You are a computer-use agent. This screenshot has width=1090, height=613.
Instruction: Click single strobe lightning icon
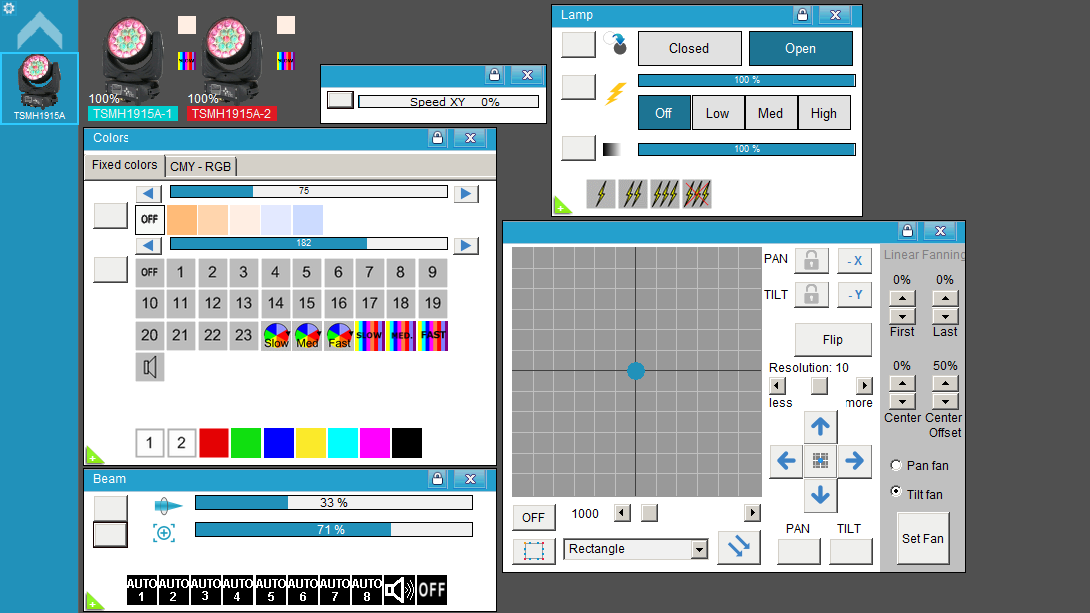601,194
